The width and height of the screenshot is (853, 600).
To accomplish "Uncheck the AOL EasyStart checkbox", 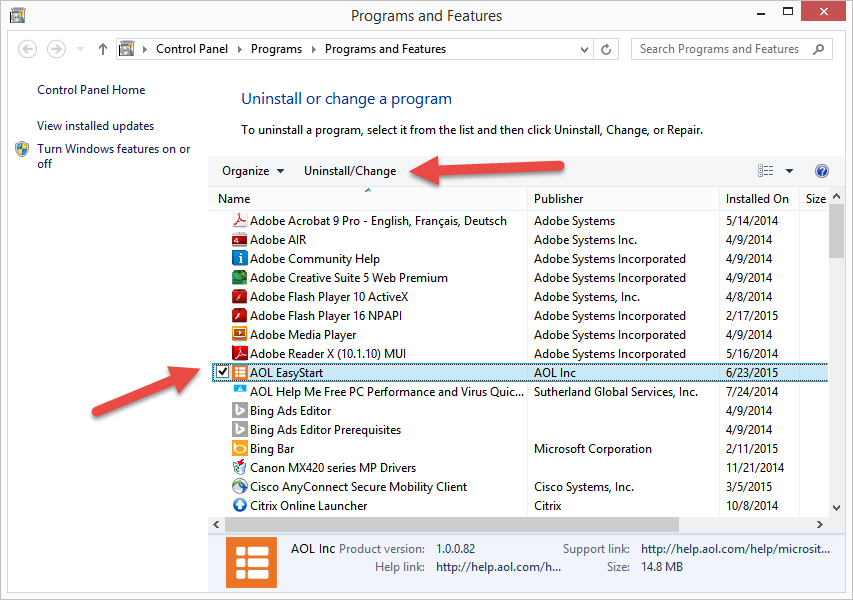I will point(222,372).
